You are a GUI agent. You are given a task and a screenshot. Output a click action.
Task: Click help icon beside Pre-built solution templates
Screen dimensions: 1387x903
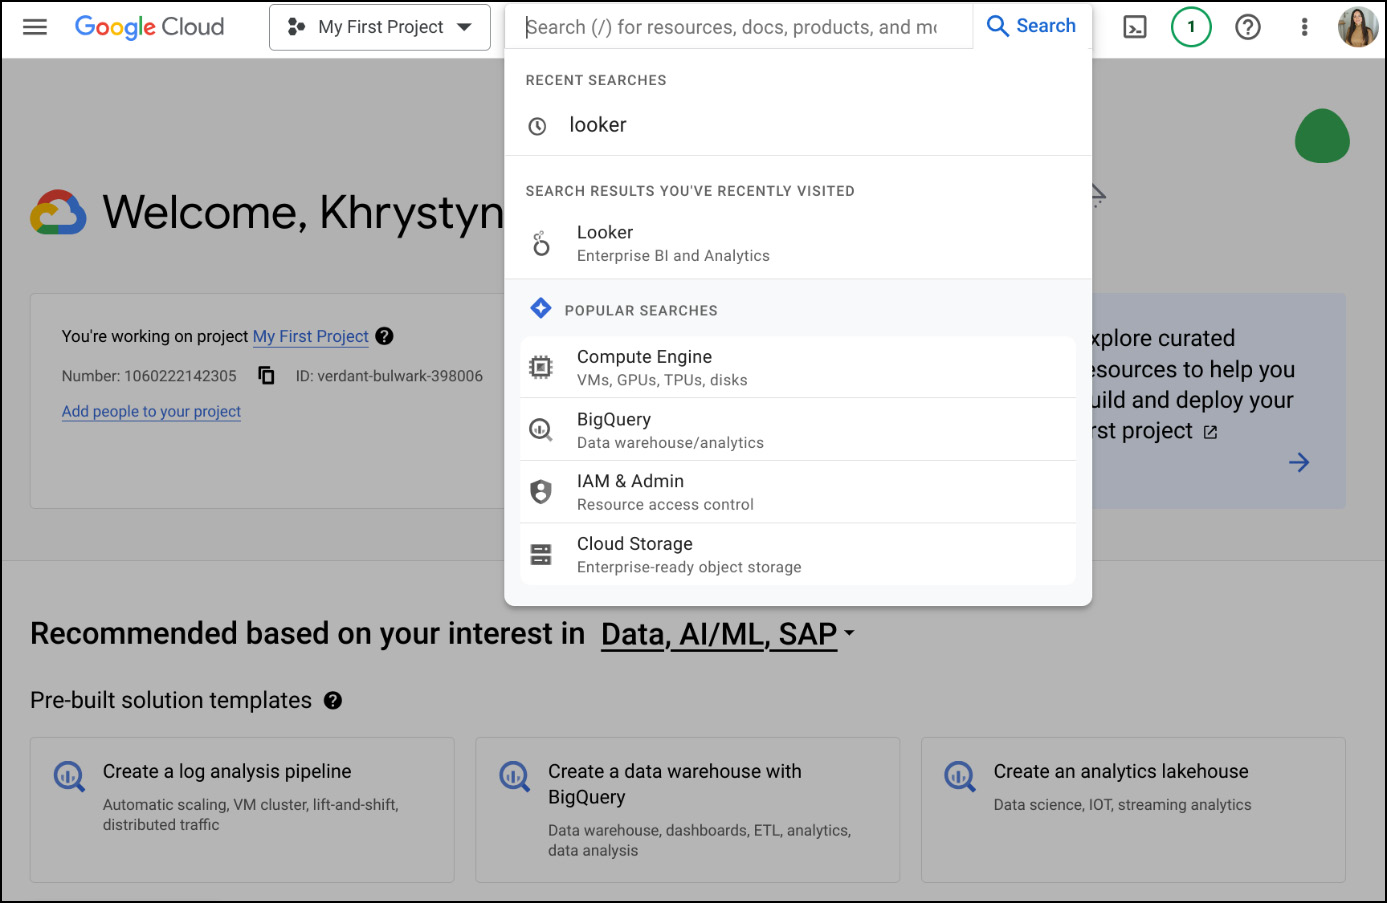click(x=333, y=701)
